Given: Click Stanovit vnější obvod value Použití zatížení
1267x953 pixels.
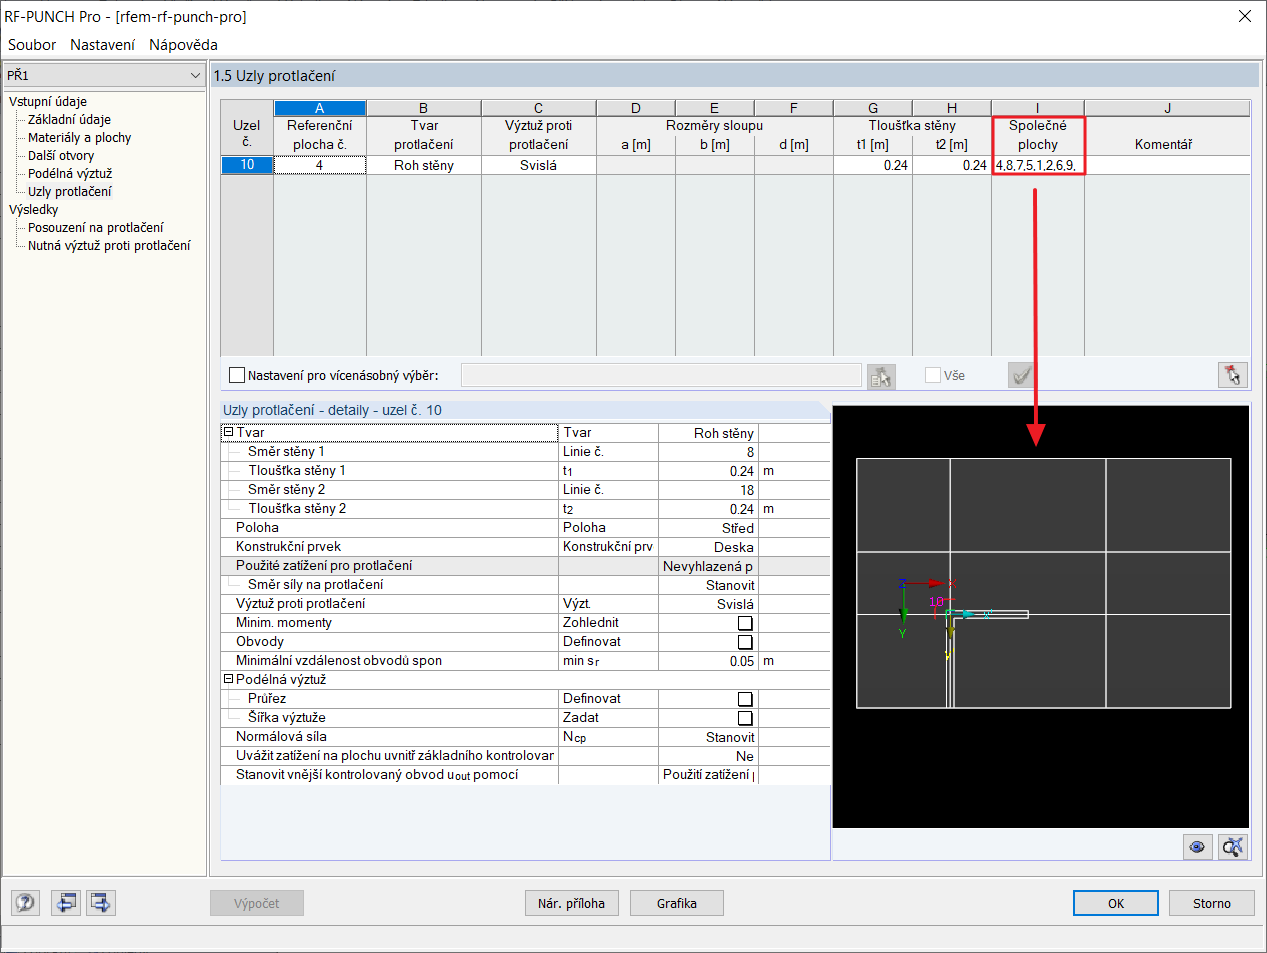Looking at the screenshot, I should [709, 775].
